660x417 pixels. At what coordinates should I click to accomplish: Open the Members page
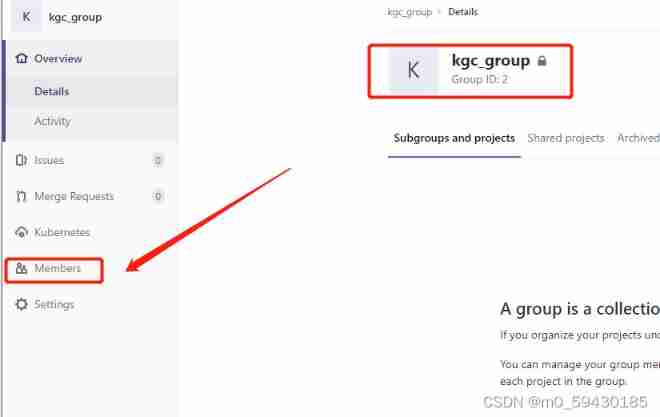point(57,268)
